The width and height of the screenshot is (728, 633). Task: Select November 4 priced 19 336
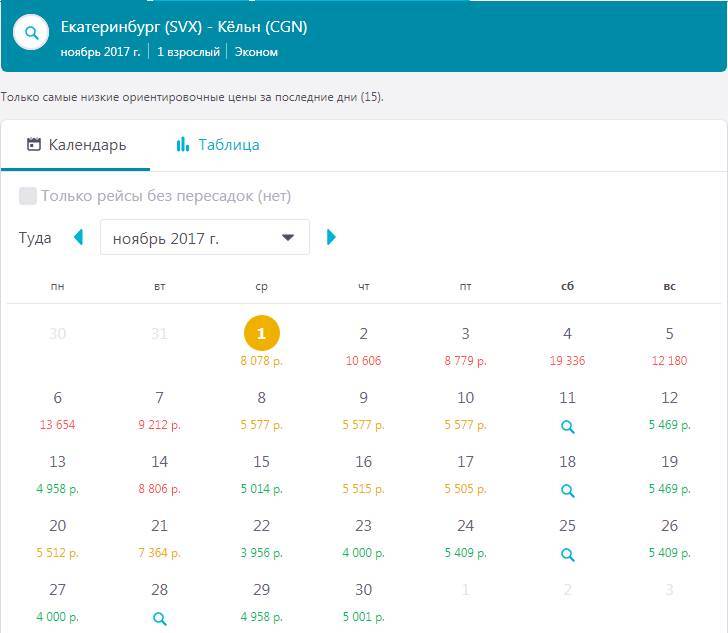[x=567, y=343]
